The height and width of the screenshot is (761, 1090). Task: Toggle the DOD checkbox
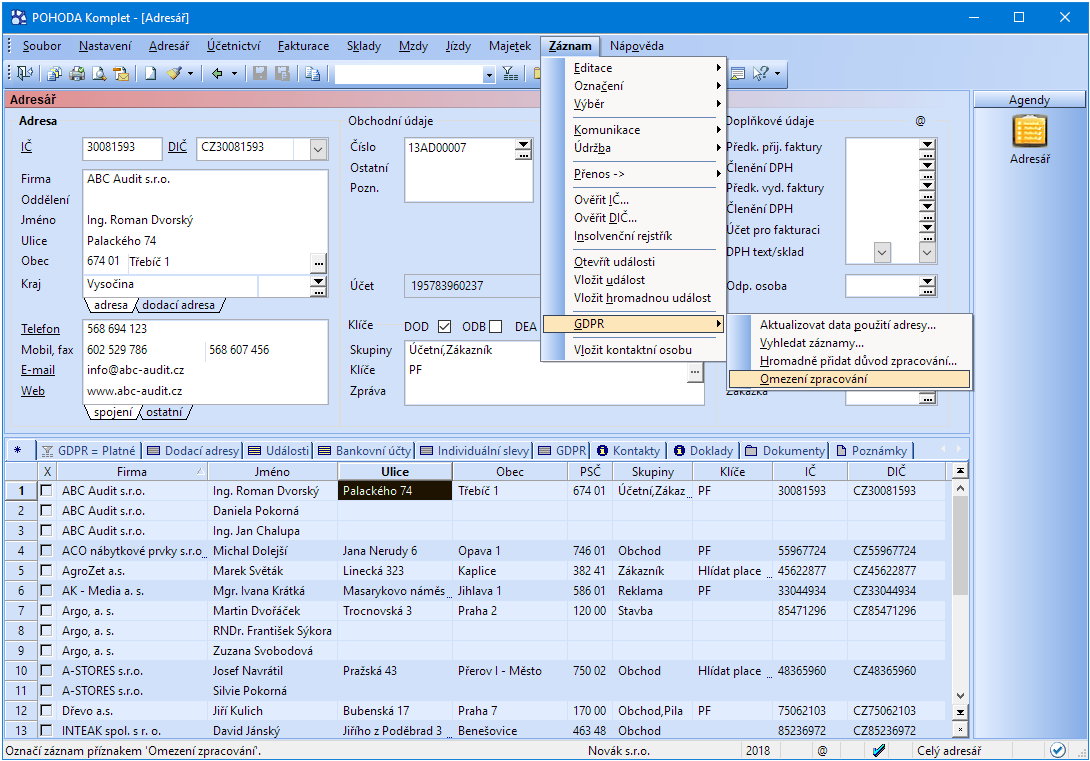pos(445,326)
